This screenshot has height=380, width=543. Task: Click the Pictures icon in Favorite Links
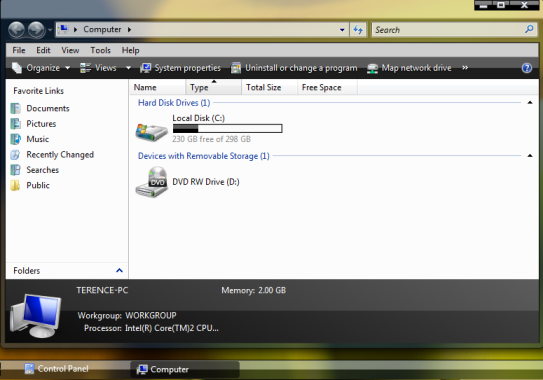tap(15, 124)
